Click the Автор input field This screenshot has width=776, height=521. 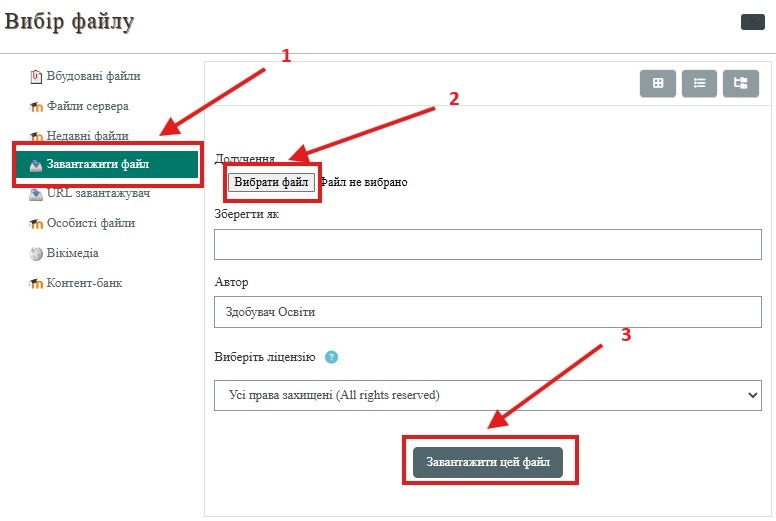pos(487,312)
